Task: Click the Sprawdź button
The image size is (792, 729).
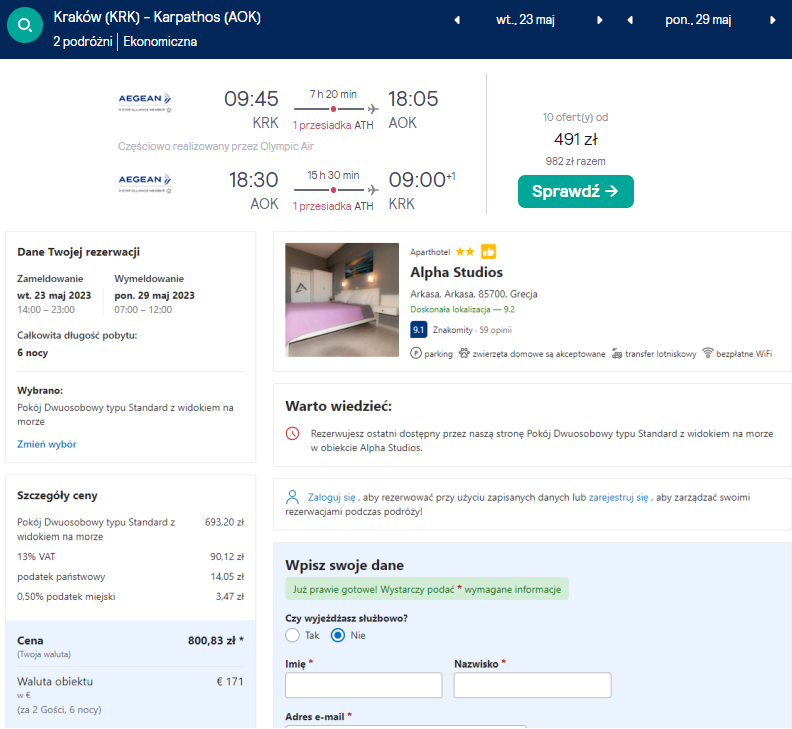Action: (x=575, y=191)
